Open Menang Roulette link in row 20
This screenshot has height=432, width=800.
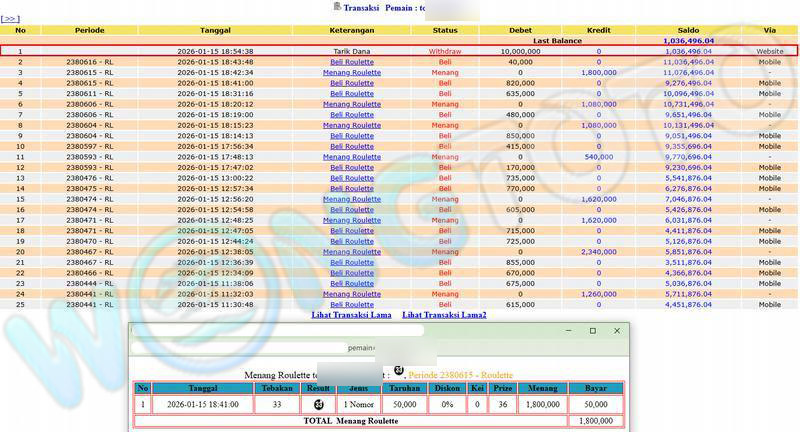(x=352, y=252)
